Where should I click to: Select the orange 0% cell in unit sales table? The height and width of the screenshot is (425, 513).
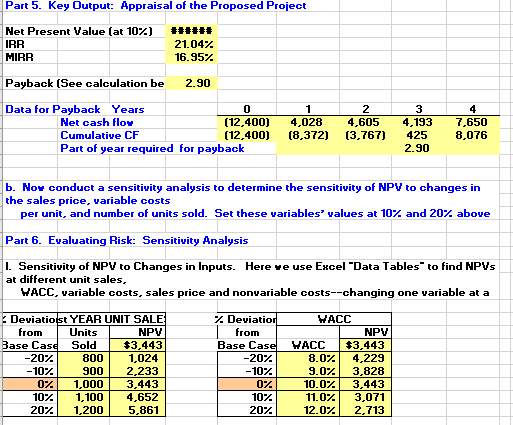pyautogui.click(x=30, y=384)
